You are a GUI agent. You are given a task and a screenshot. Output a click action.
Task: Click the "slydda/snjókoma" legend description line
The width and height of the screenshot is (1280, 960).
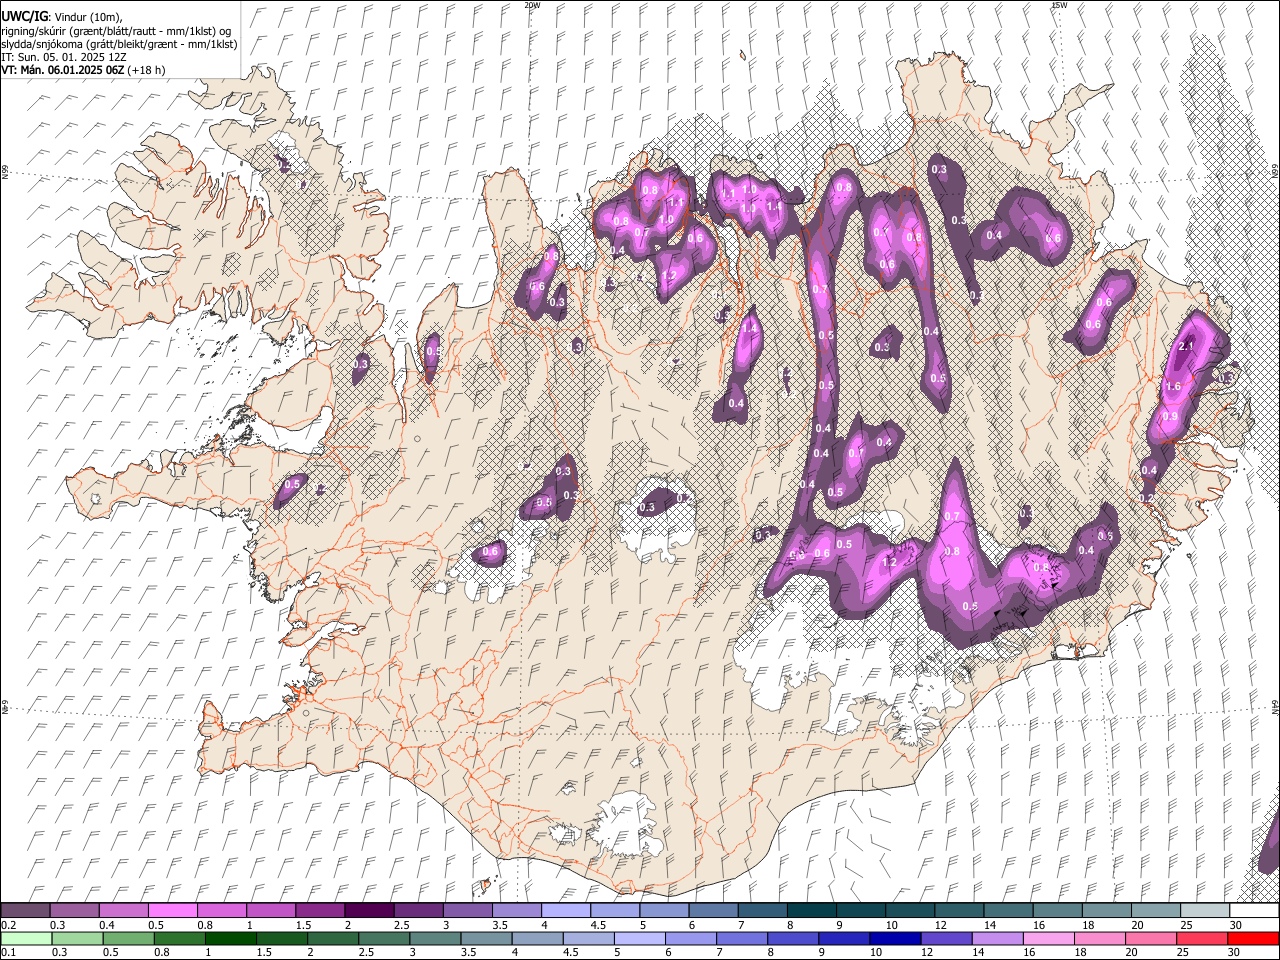pos(119,44)
